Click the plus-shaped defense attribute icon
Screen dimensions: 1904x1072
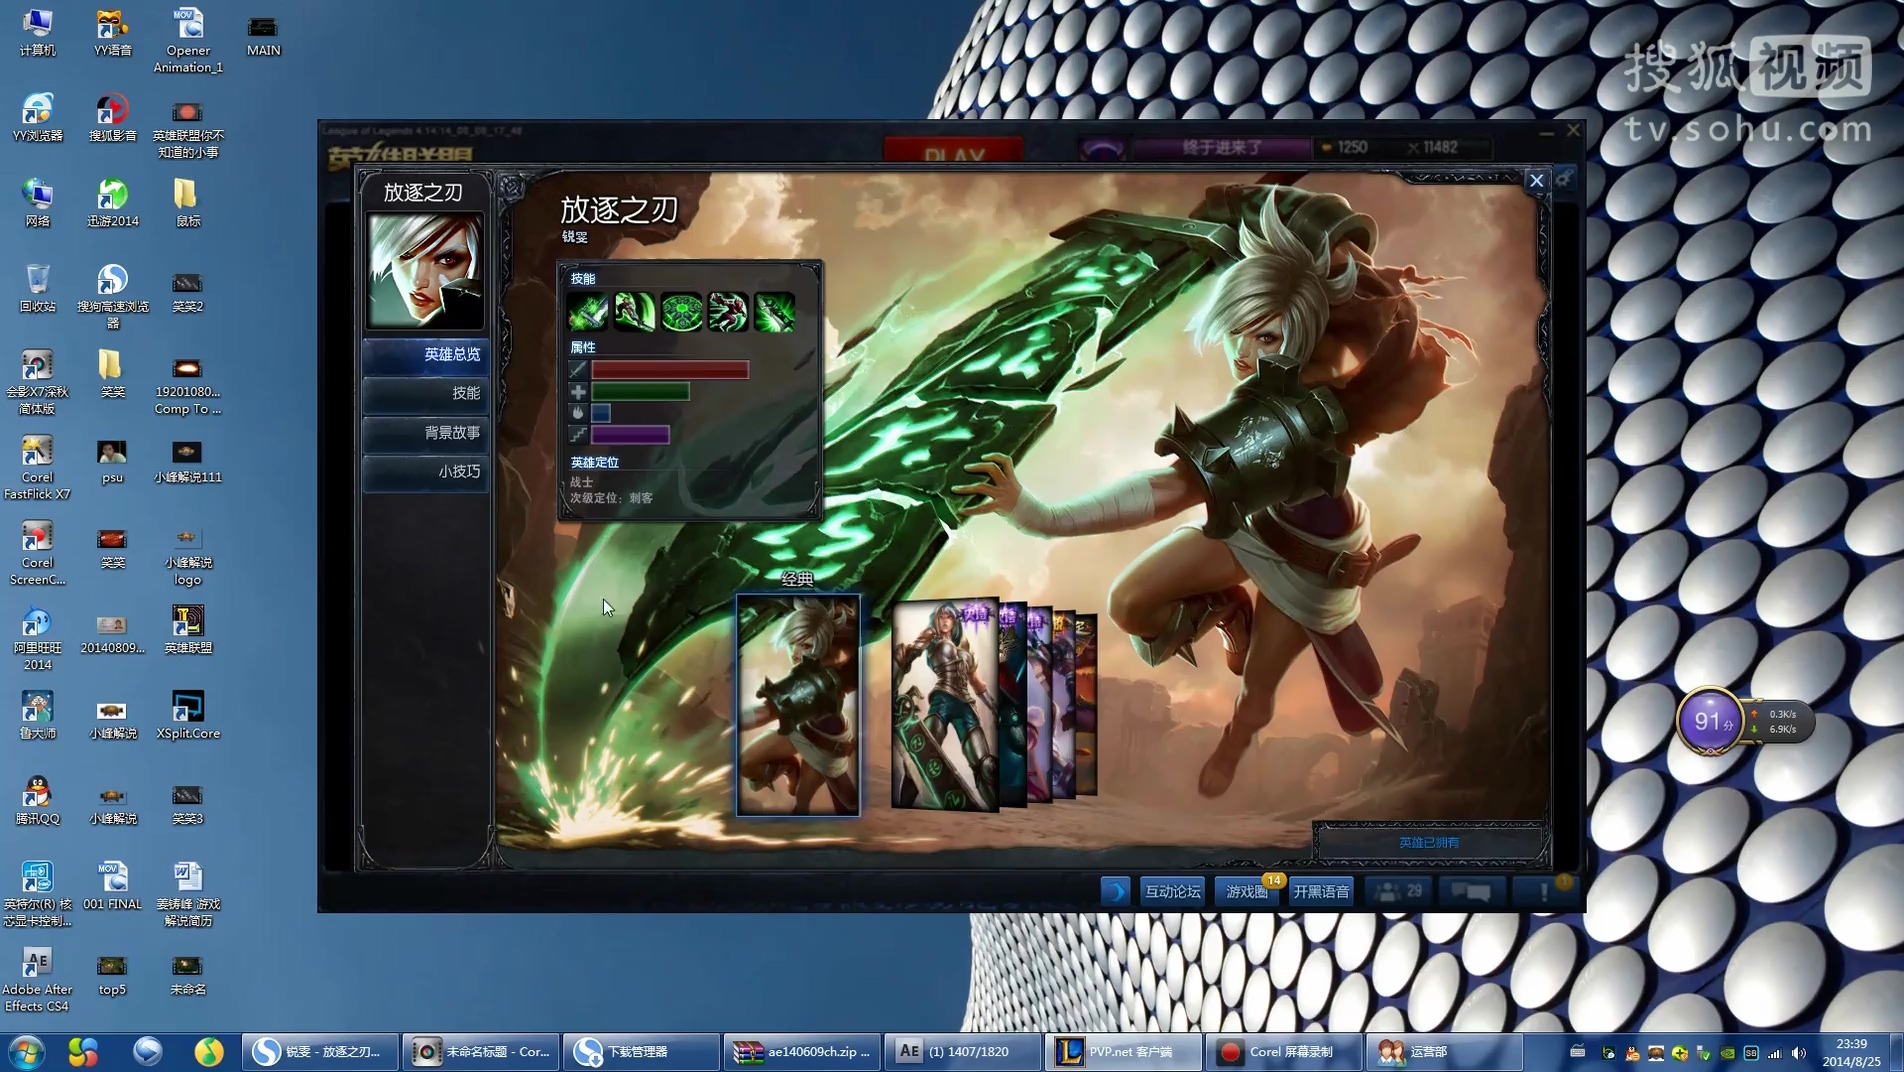[578, 392]
